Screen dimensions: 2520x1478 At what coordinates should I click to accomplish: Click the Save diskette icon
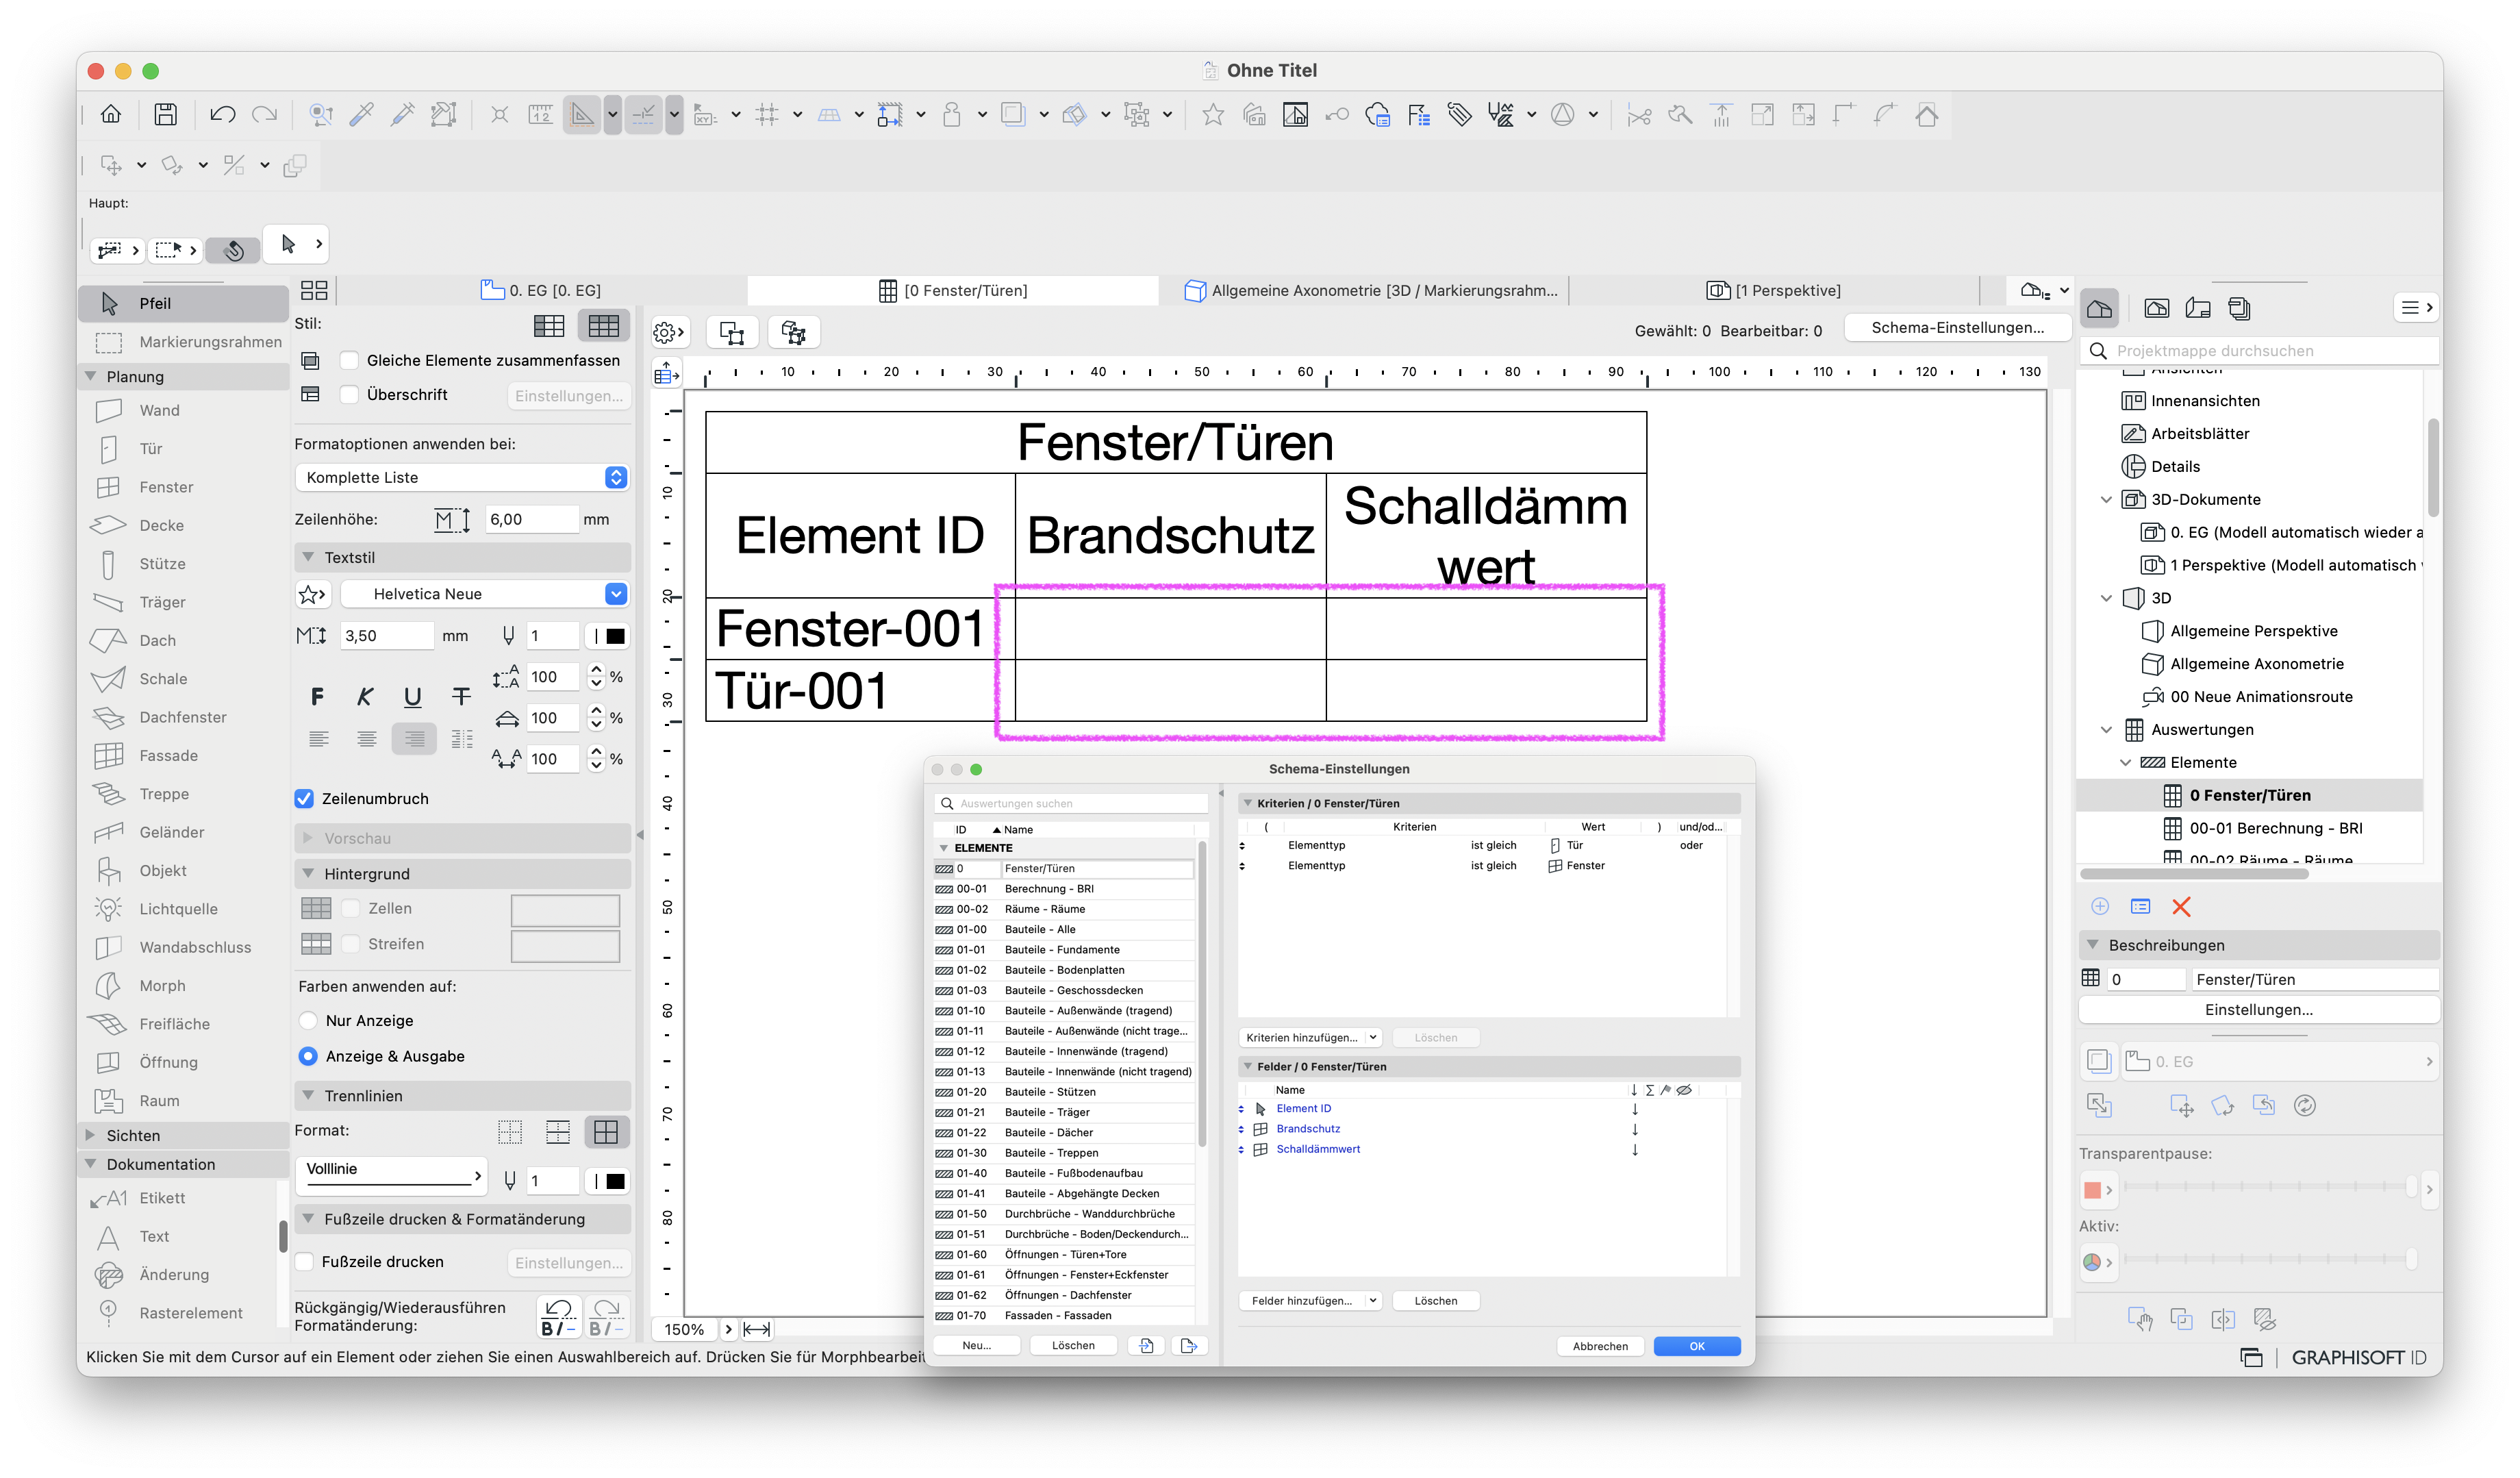(165, 115)
